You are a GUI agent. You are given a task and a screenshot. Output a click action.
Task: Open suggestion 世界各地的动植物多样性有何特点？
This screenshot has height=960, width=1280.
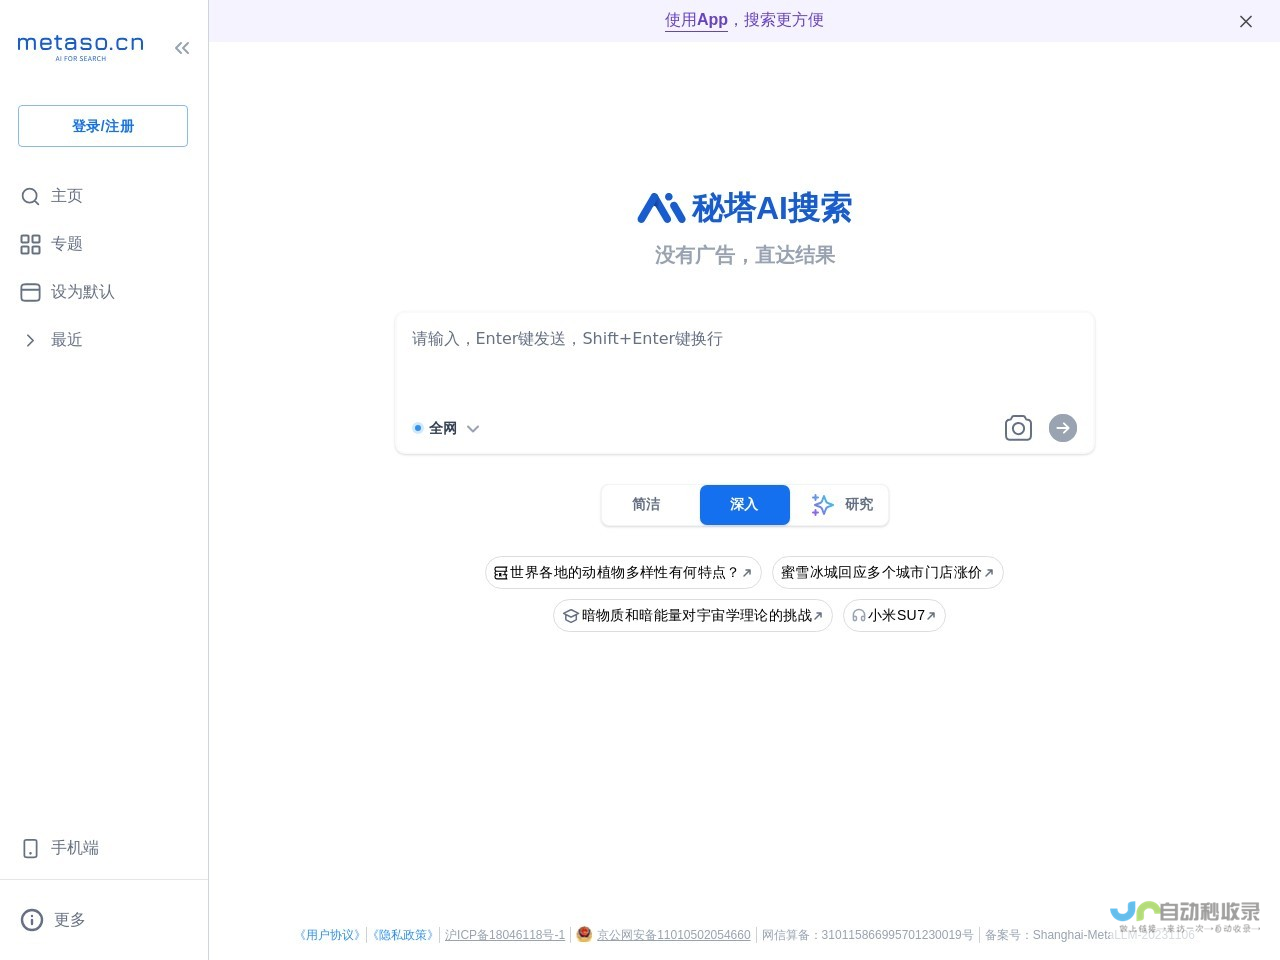(x=623, y=573)
